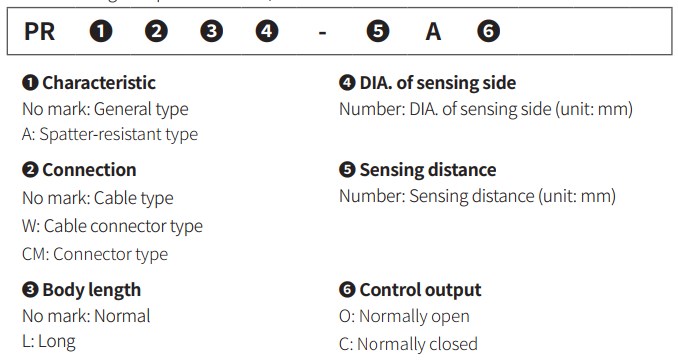Click the circled 6 bullet beside Control output

pyautogui.click(x=347, y=290)
